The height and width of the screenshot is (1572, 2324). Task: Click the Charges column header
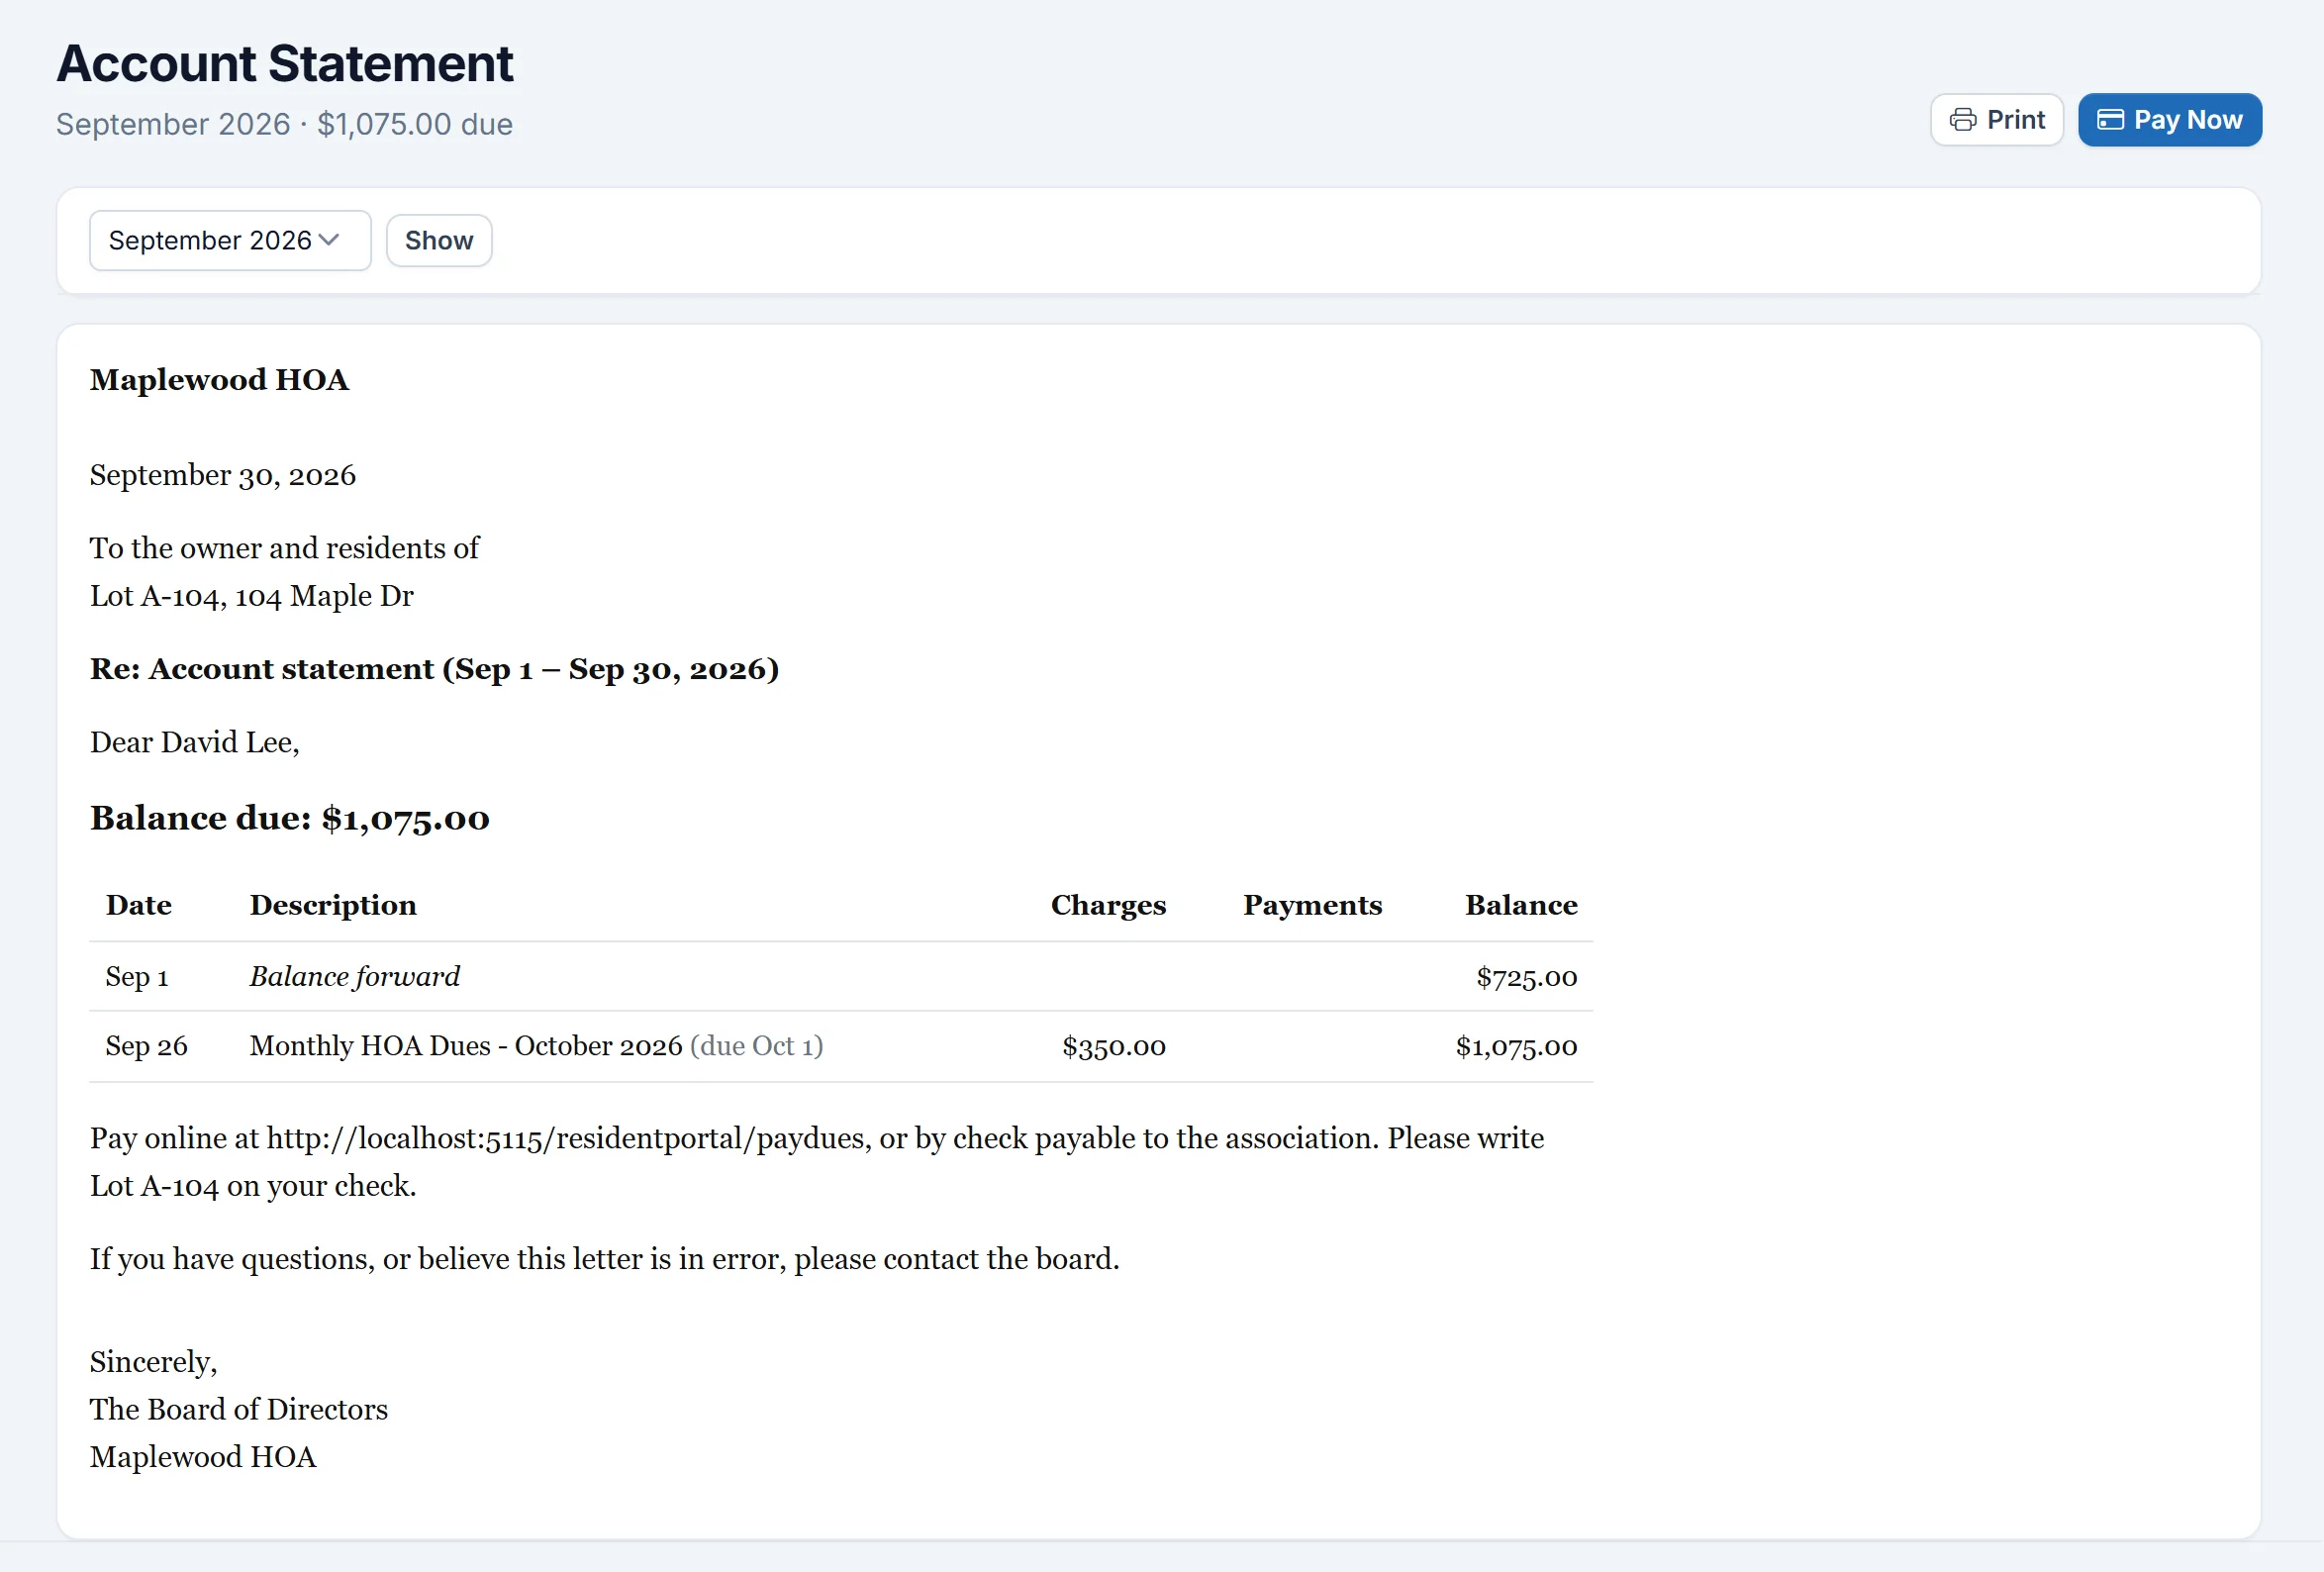1108,905
